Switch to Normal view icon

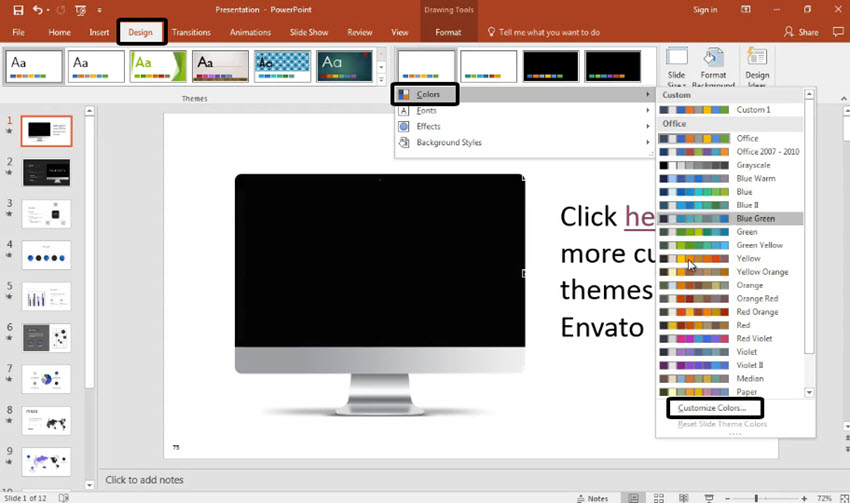[x=633, y=498]
